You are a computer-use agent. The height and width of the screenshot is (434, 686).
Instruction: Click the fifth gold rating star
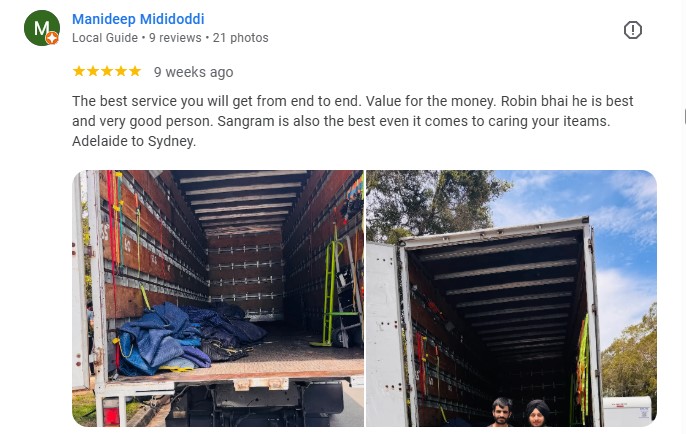[x=135, y=71]
